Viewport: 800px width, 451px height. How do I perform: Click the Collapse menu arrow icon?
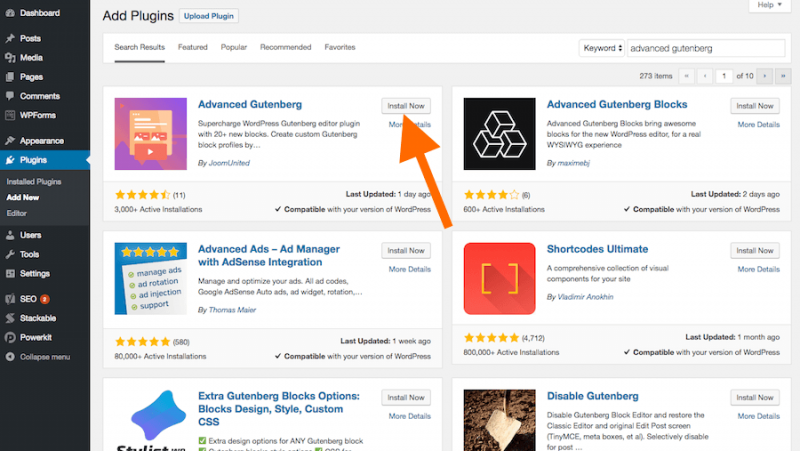10,357
